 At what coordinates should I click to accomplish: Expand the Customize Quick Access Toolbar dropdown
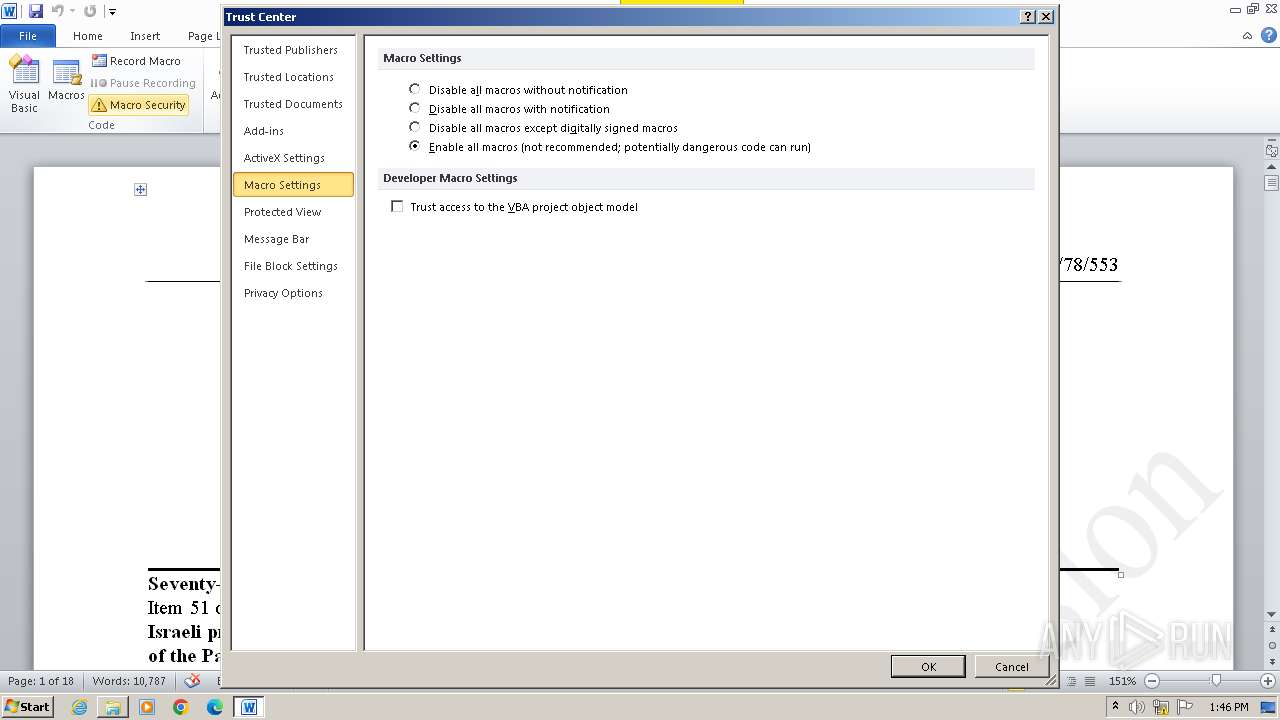point(112,12)
